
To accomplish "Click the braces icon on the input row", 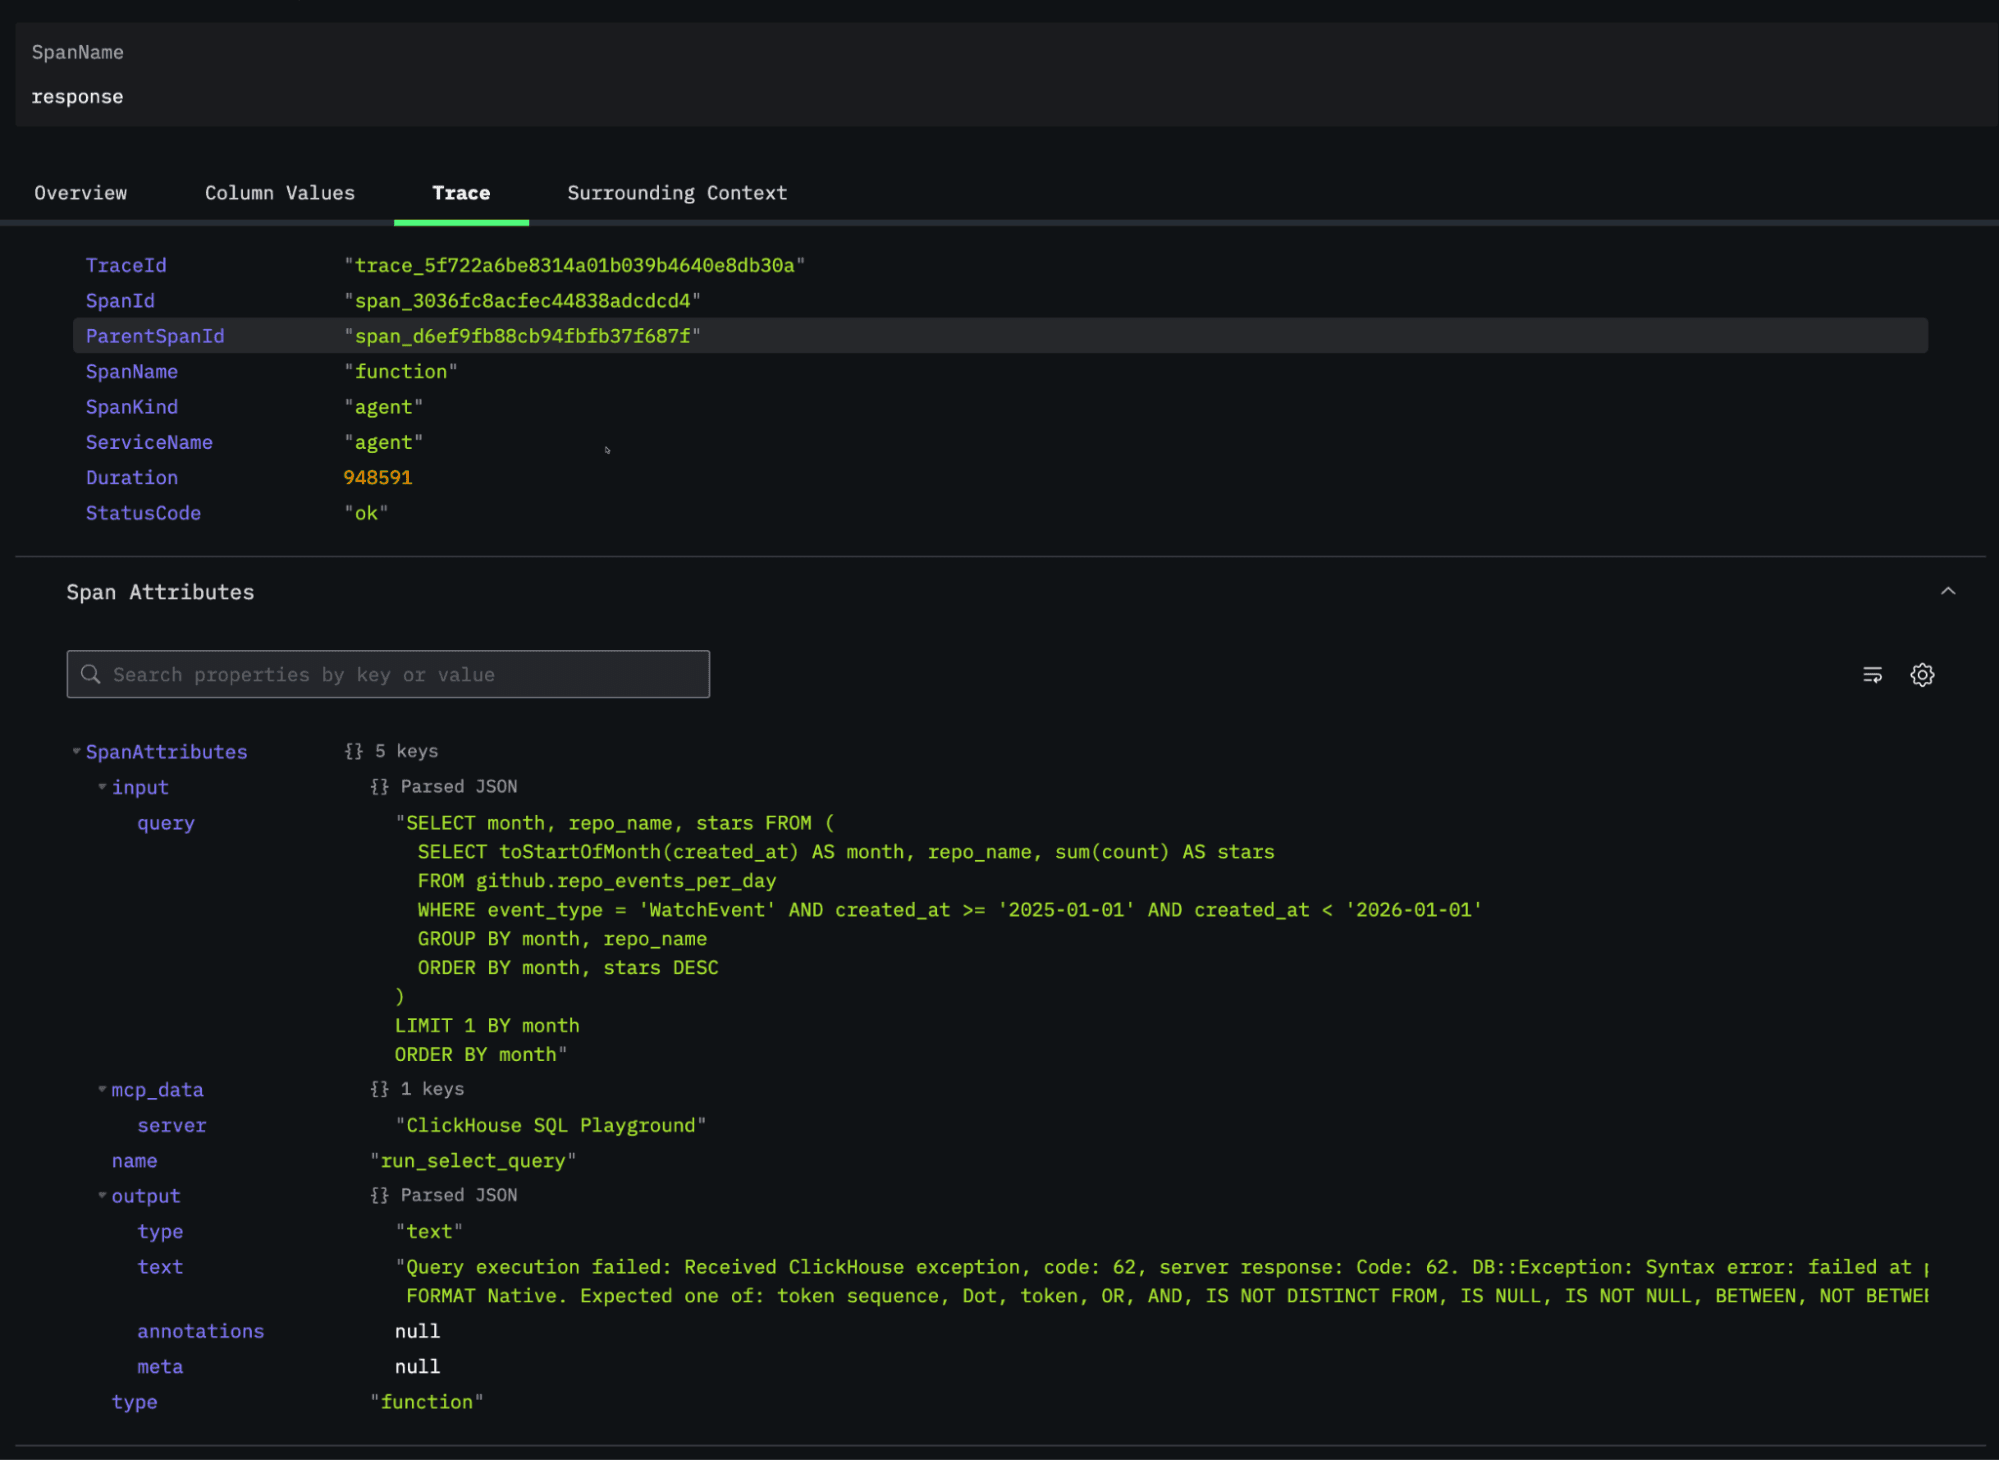I will click(x=379, y=787).
